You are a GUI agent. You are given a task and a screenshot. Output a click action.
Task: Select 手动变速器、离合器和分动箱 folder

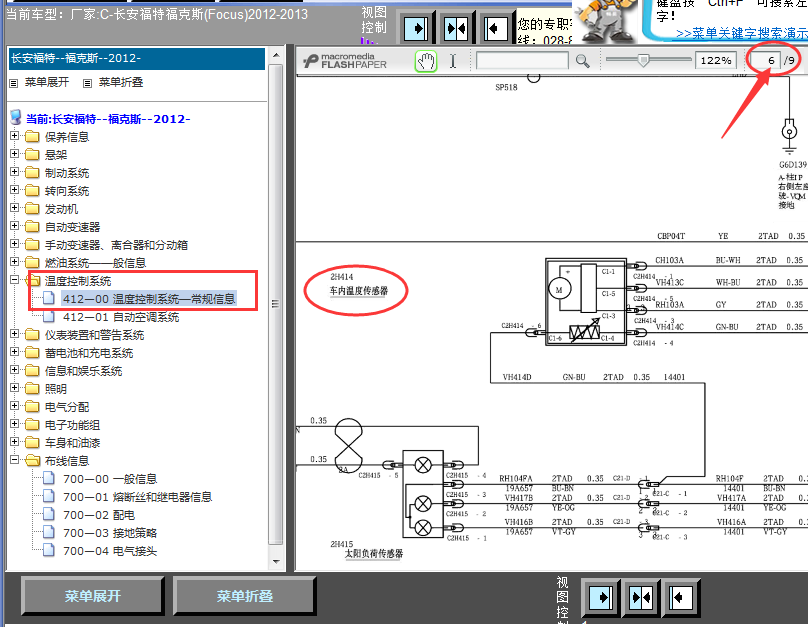coord(116,245)
